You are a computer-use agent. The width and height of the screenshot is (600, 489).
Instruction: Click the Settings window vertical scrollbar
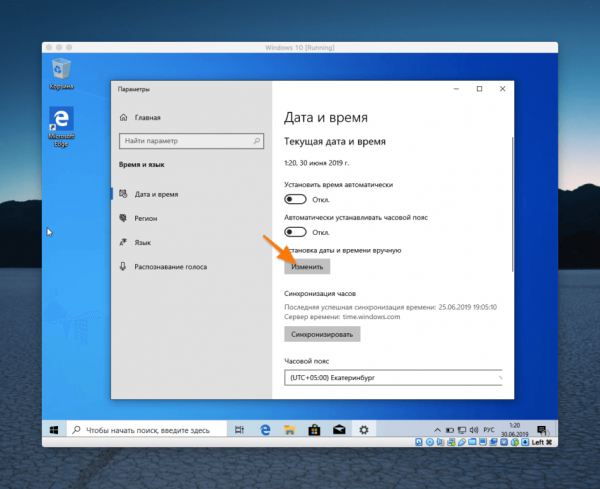pyautogui.click(x=512, y=204)
